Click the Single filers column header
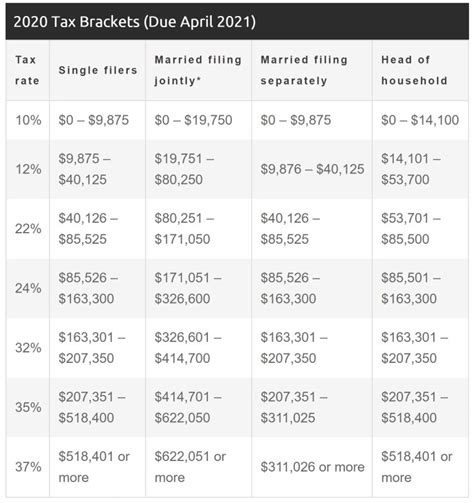The height and width of the screenshot is (503, 474). click(x=98, y=70)
